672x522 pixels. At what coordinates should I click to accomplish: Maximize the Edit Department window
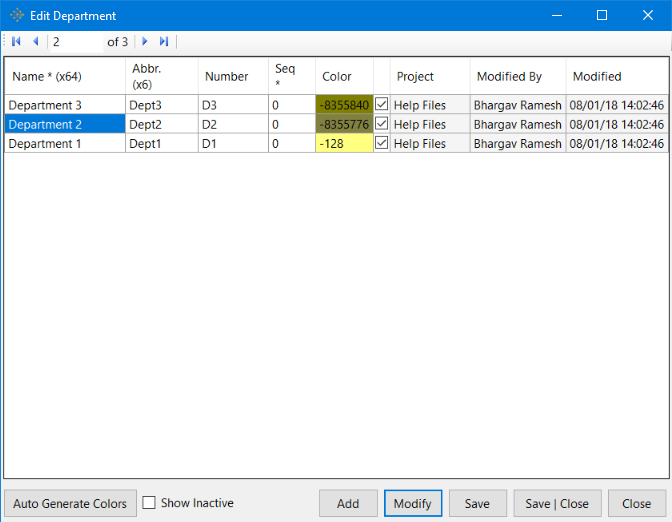[x=602, y=15]
